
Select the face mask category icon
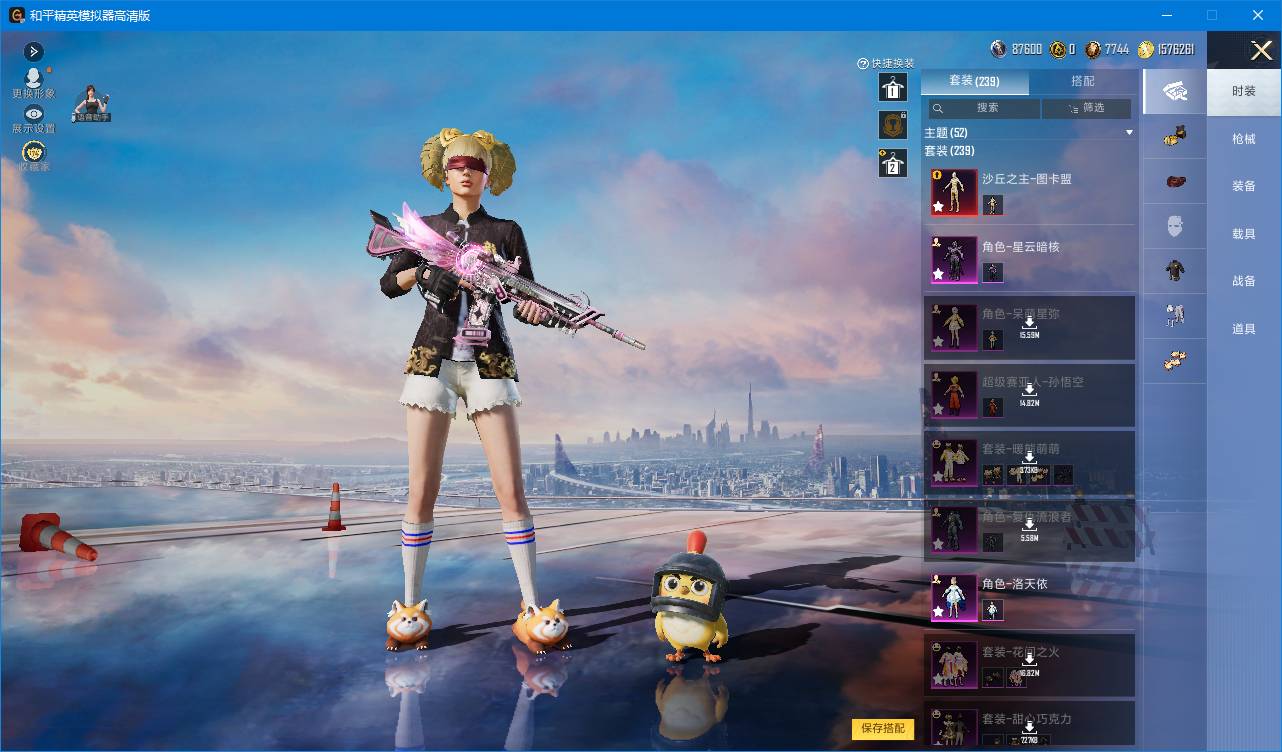pyautogui.click(x=1175, y=226)
